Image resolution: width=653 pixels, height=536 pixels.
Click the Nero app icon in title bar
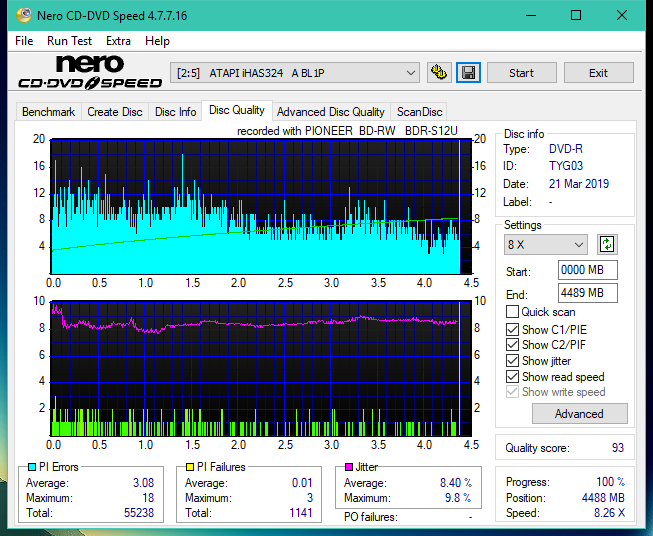[24, 15]
